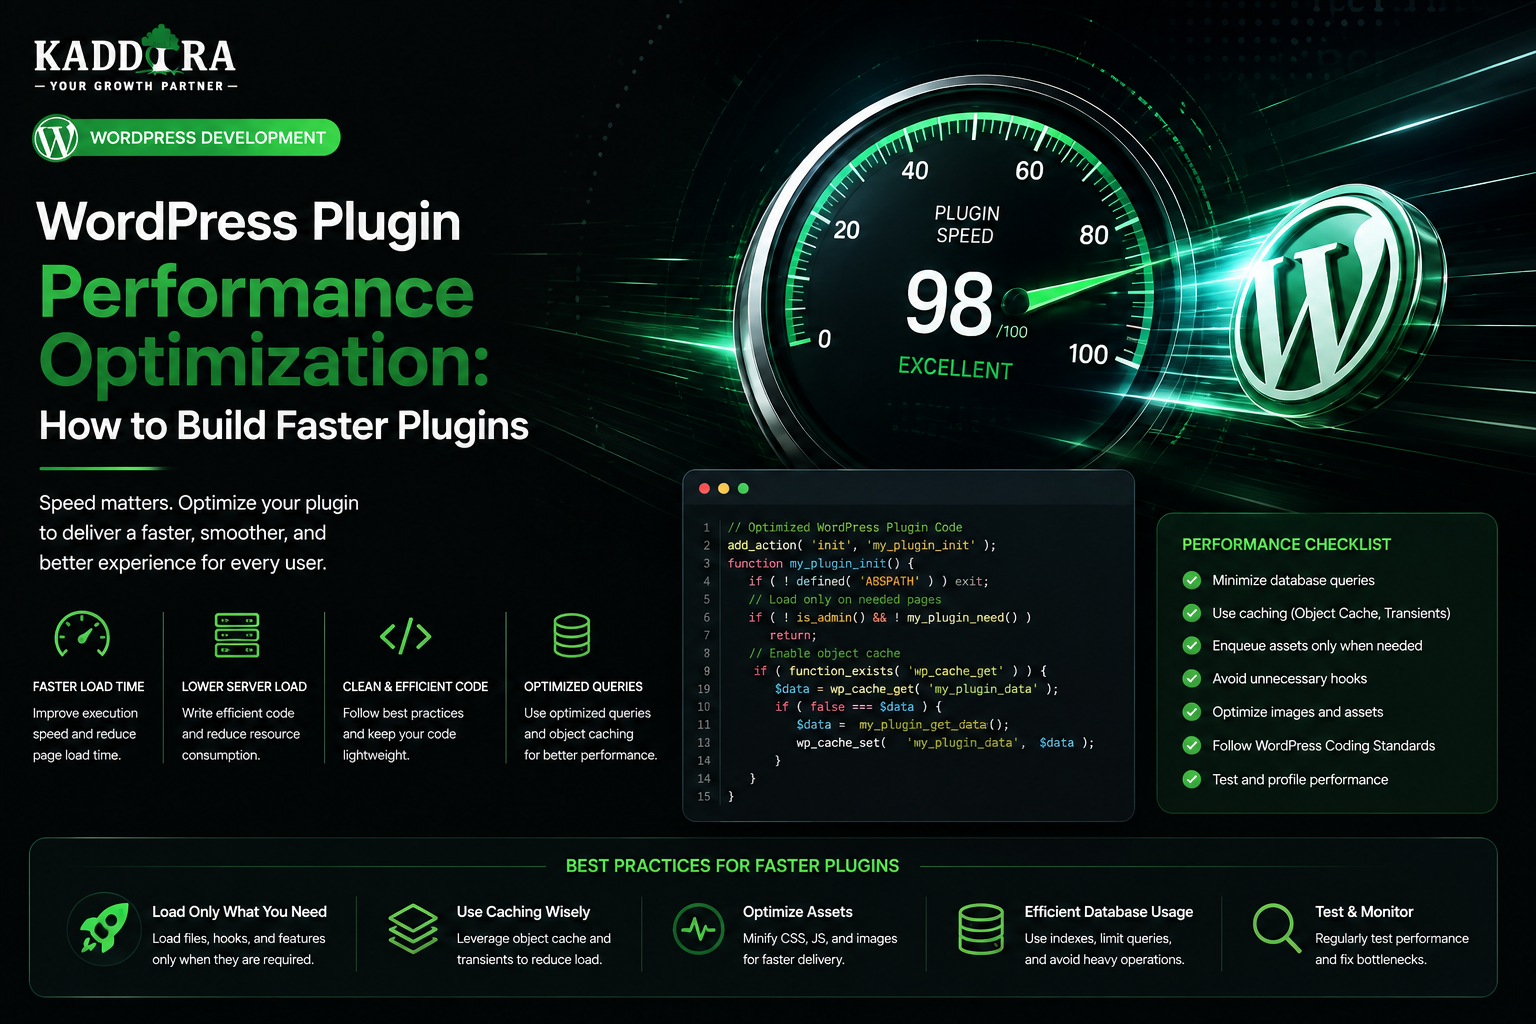The image size is (1536, 1024).
Task: Click the red dot in code window
Action: [x=704, y=488]
